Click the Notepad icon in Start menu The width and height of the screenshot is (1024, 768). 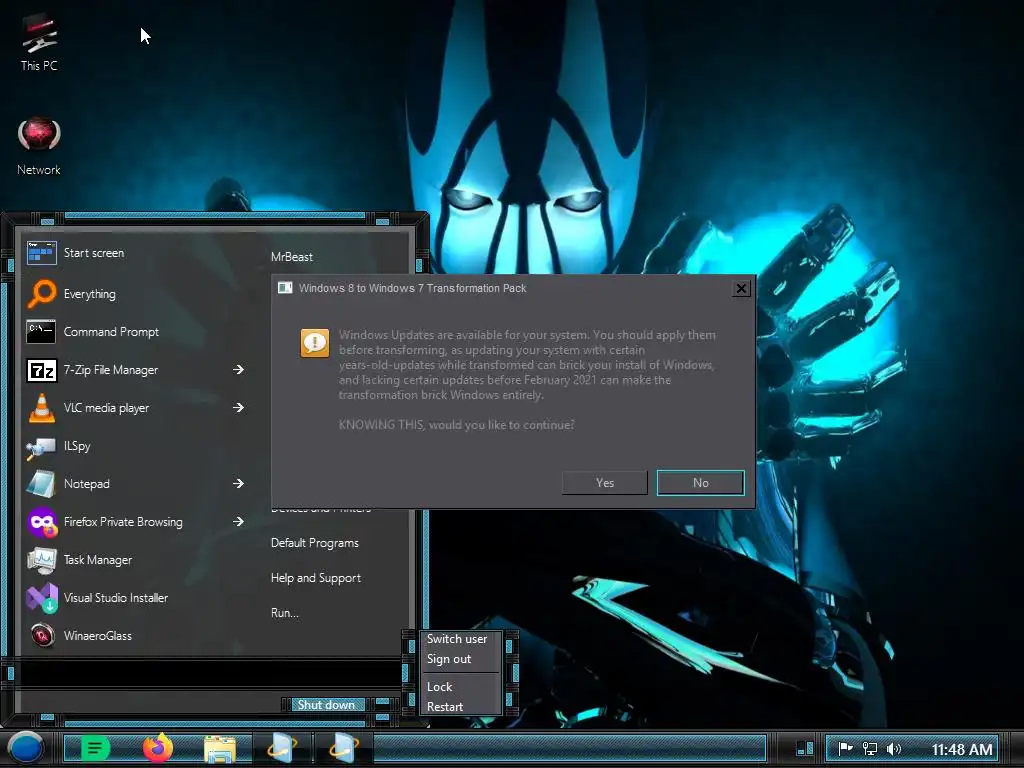coord(41,484)
